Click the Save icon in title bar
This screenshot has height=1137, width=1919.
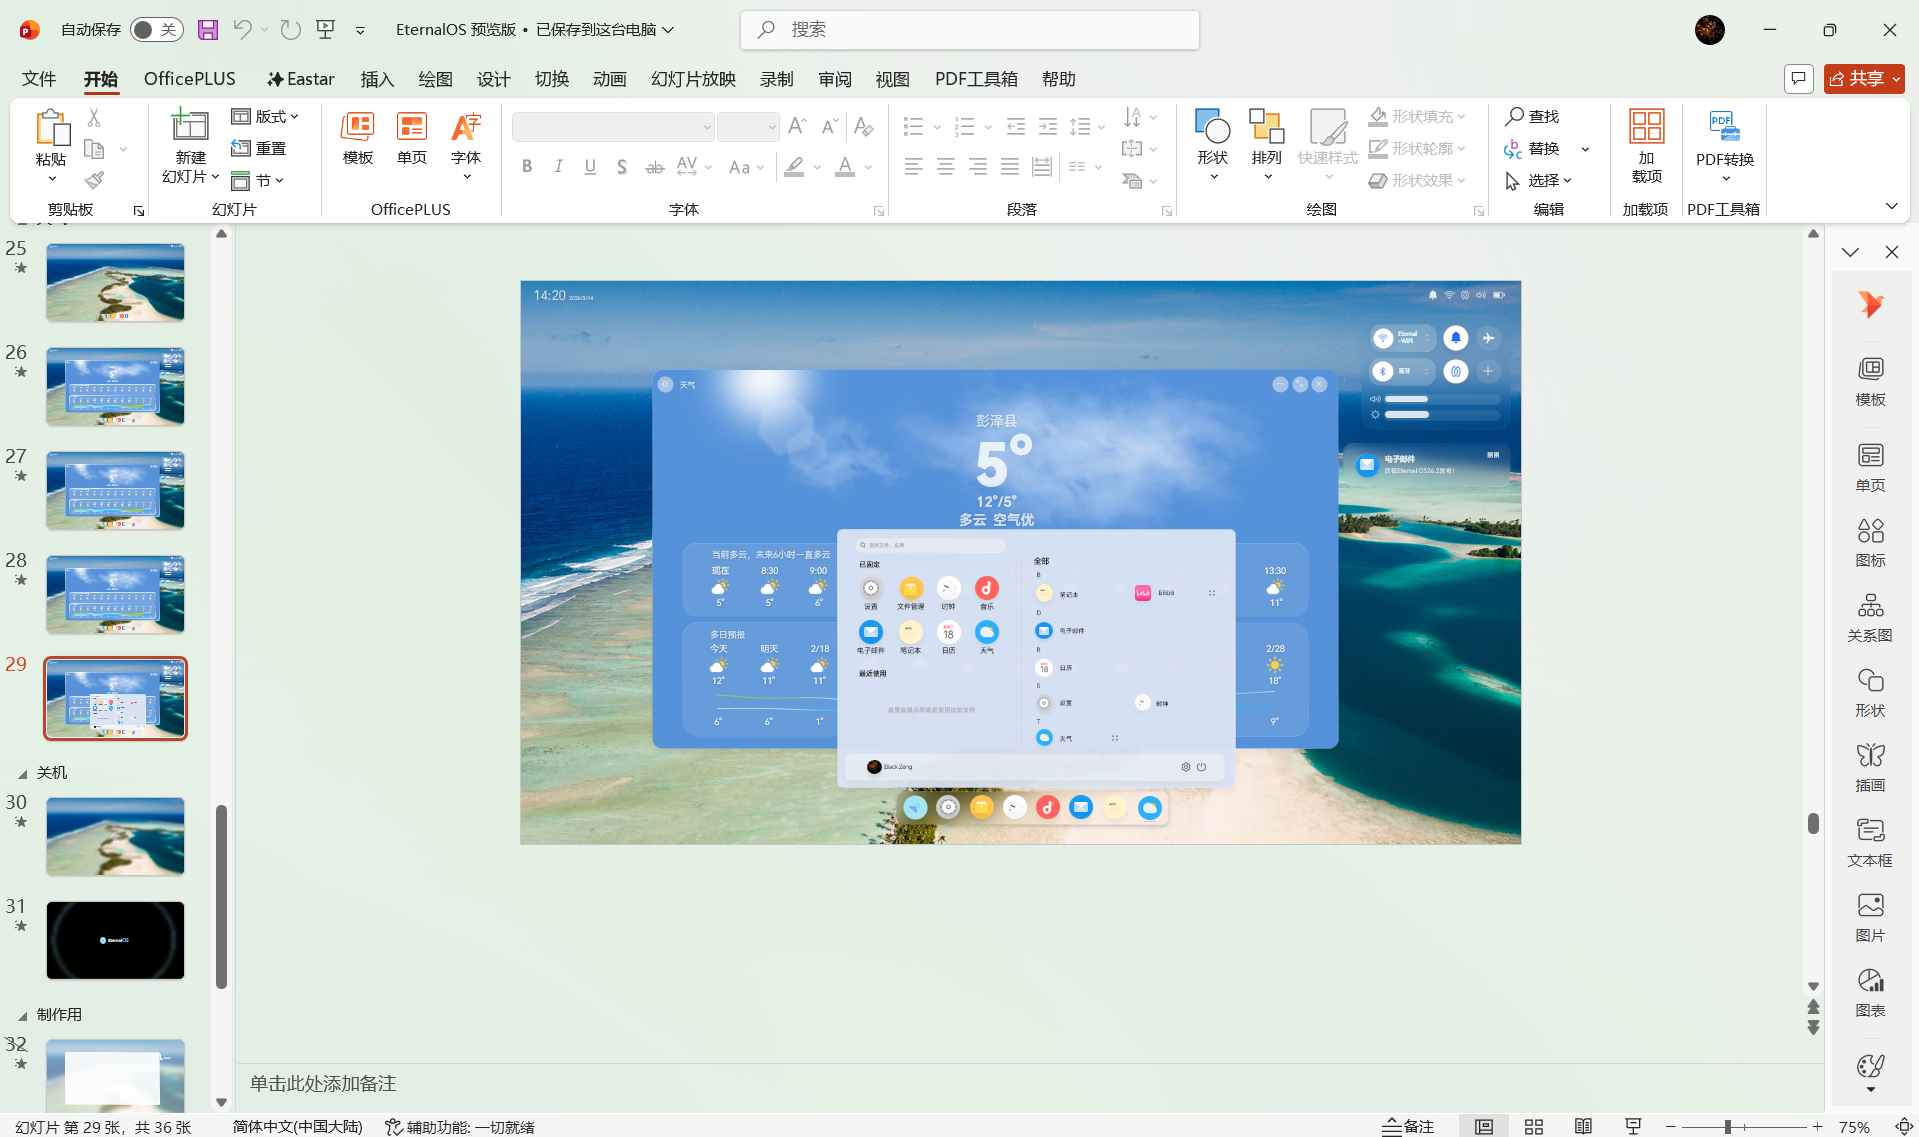coord(207,30)
